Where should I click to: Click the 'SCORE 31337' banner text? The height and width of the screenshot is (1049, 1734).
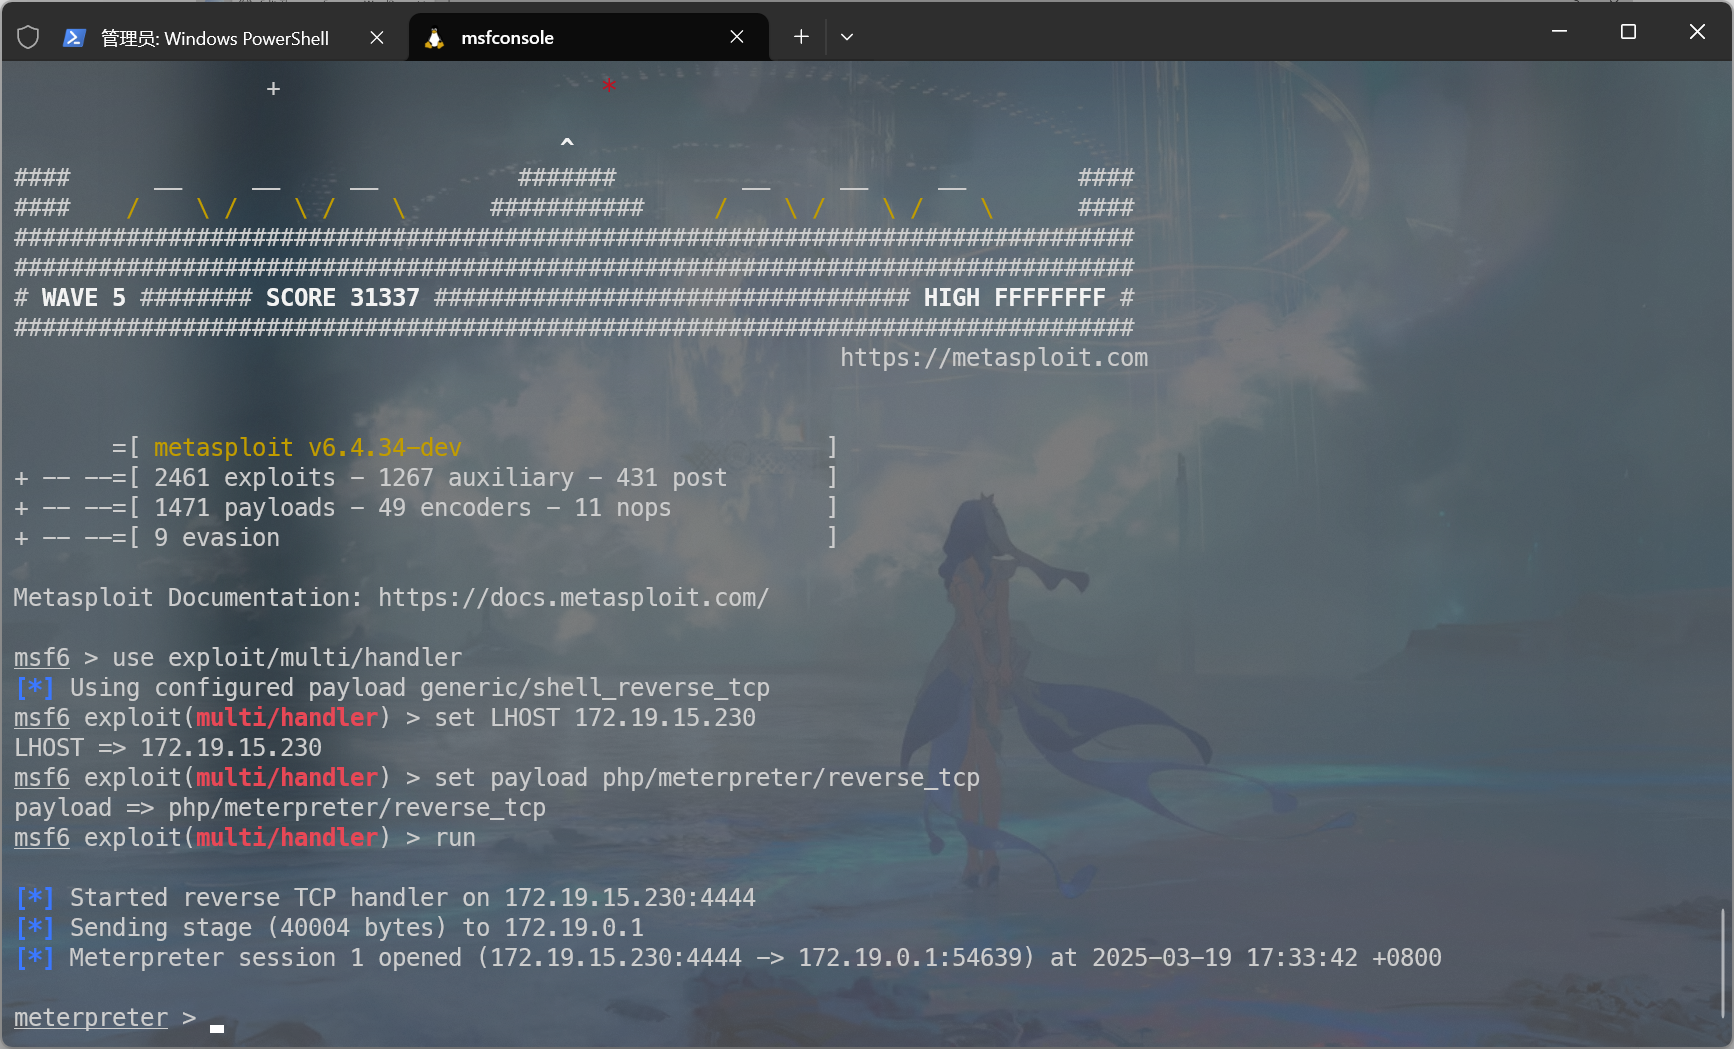pos(343,298)
